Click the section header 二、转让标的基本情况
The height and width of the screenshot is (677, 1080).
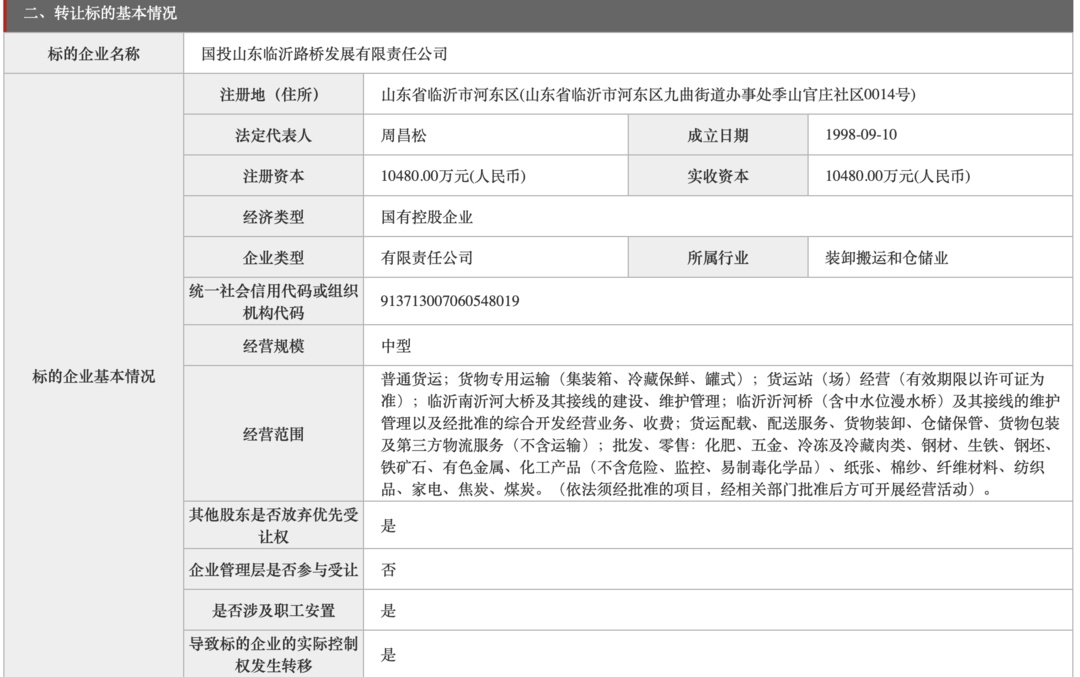[100, 13]
